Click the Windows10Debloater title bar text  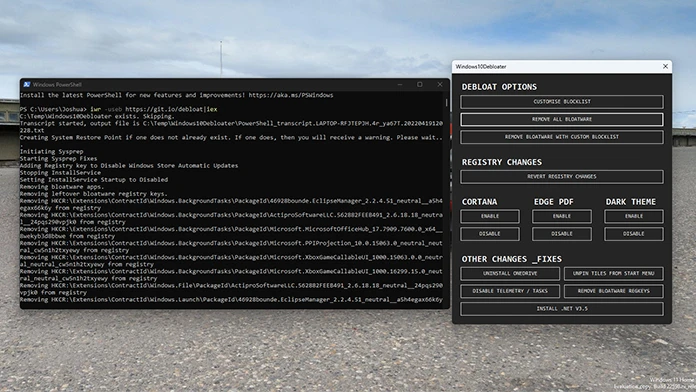(481, 67)
